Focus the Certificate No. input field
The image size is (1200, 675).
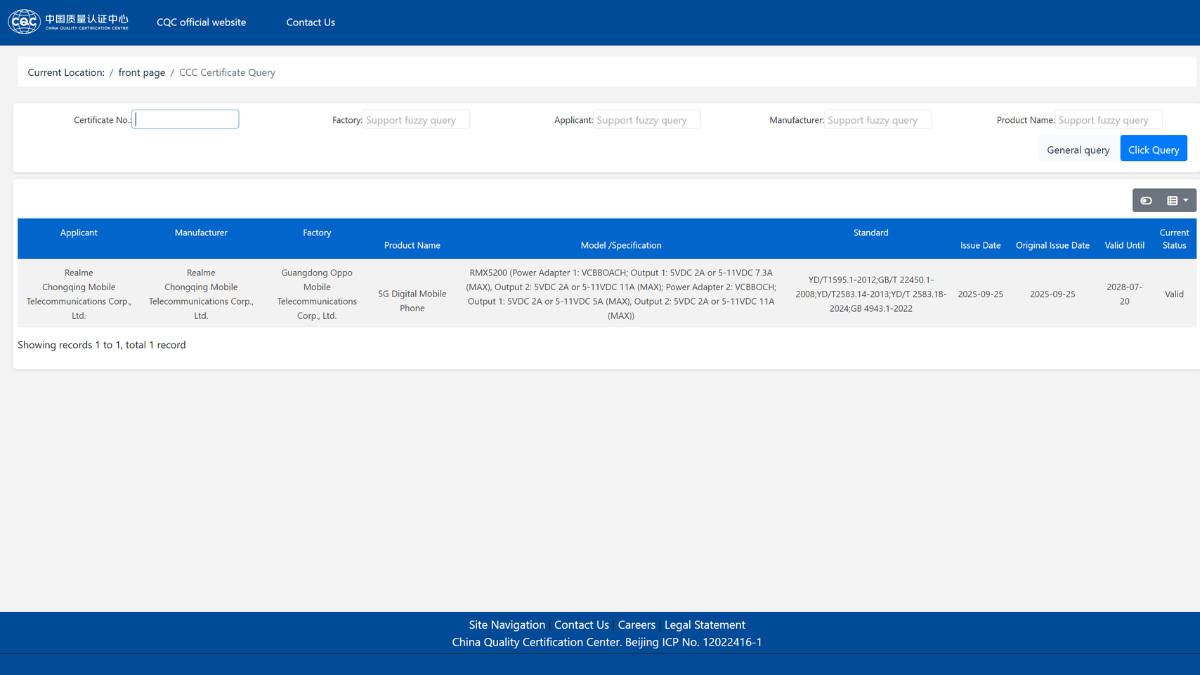coord(186,119)
